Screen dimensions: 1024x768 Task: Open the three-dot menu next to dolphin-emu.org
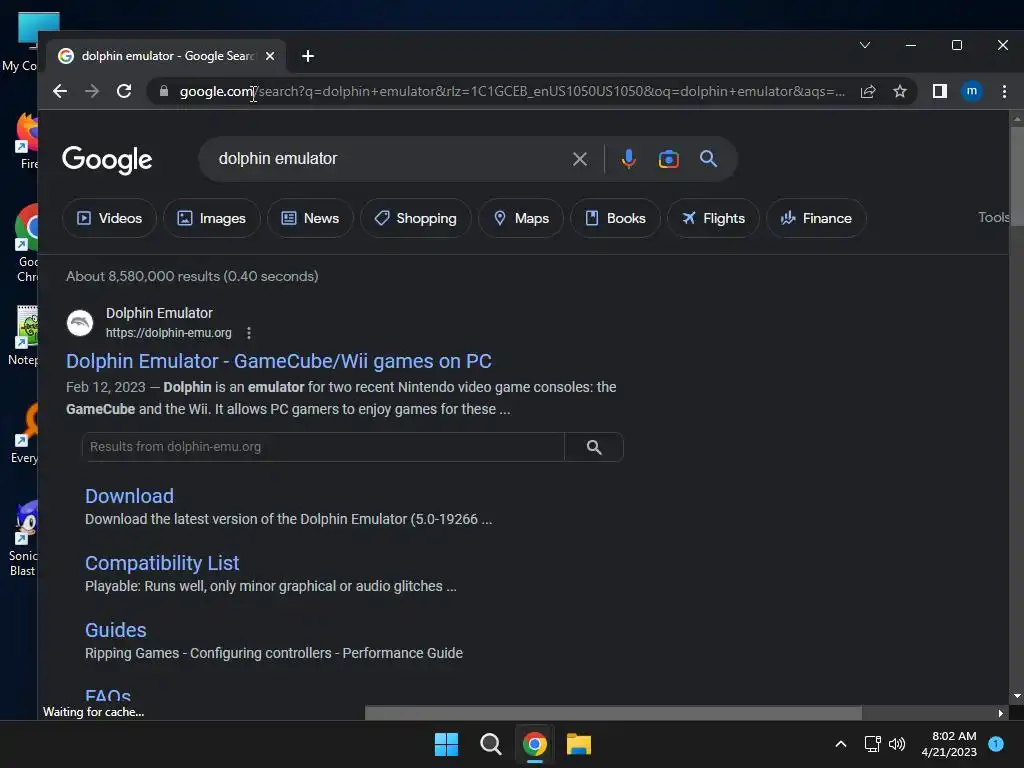(249, 333)
